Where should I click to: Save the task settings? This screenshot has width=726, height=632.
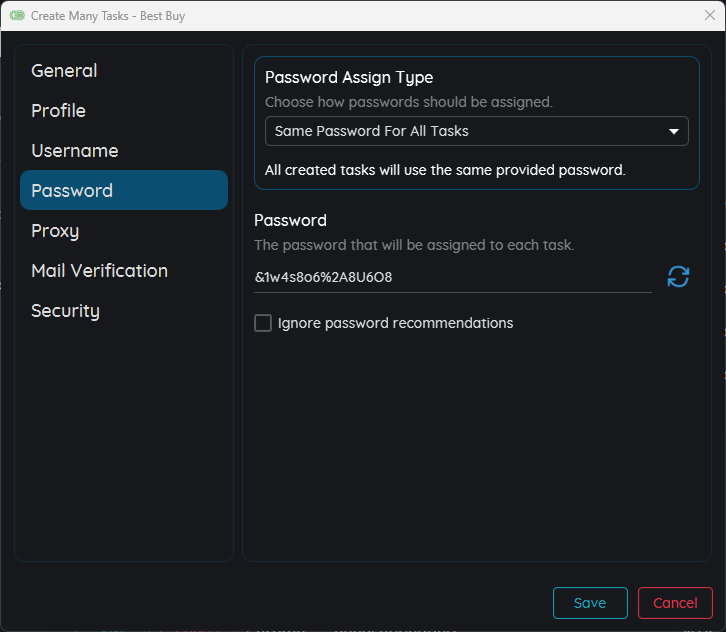(x=590, y=603)
